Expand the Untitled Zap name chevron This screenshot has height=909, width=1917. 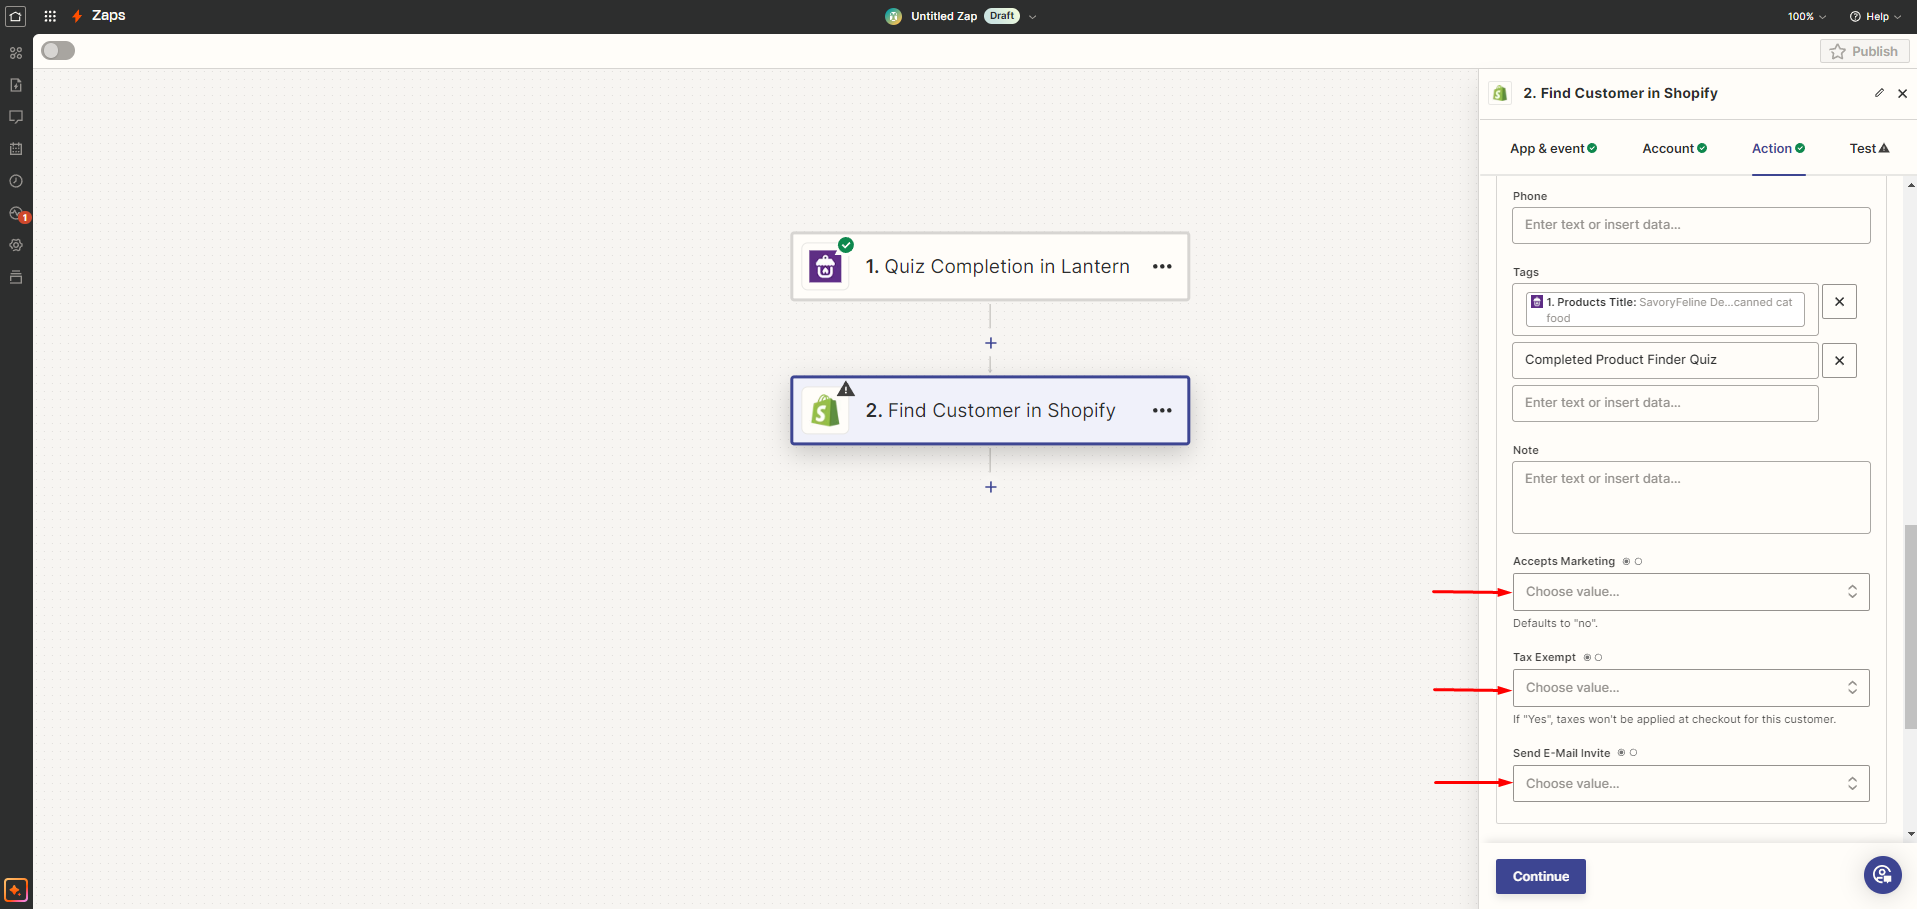pyautogui.click(x=1033, y=17)
